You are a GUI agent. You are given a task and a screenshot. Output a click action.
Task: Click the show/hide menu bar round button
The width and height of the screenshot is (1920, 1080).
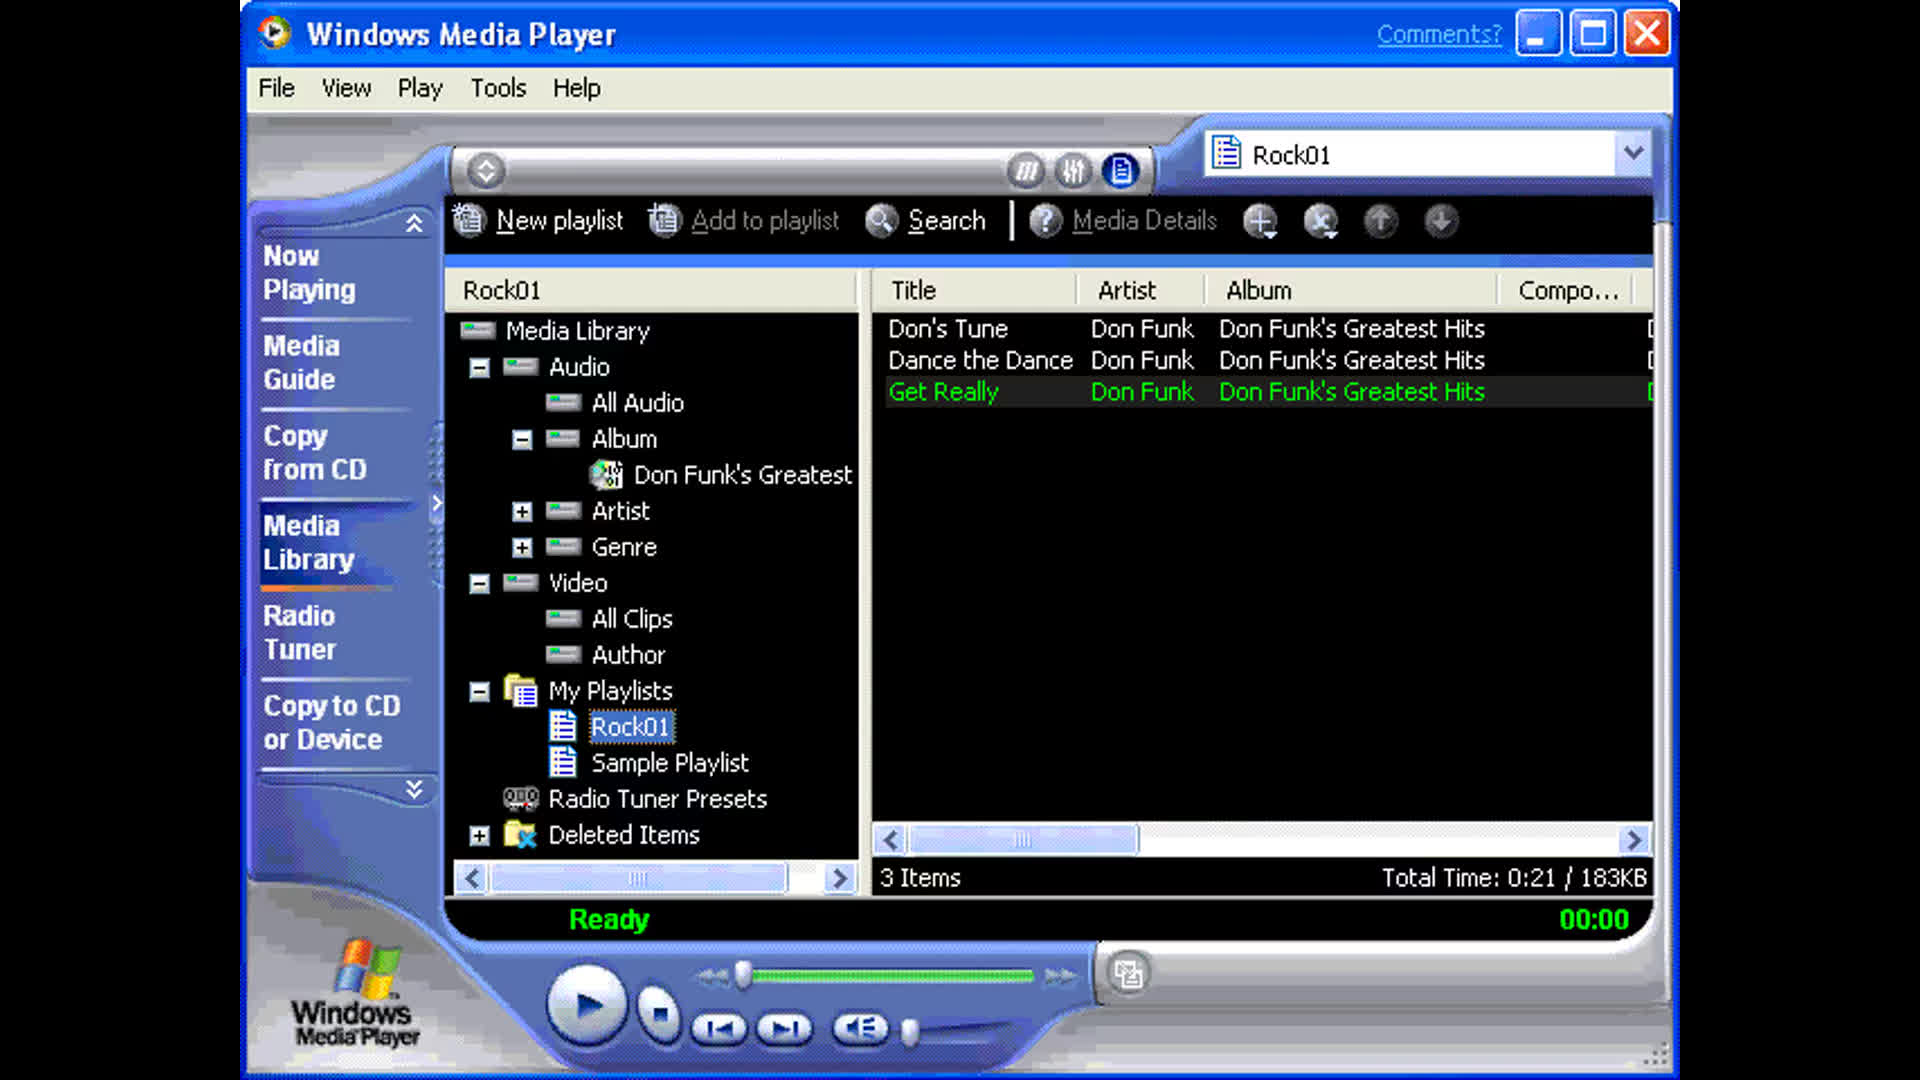click(486, 170)
